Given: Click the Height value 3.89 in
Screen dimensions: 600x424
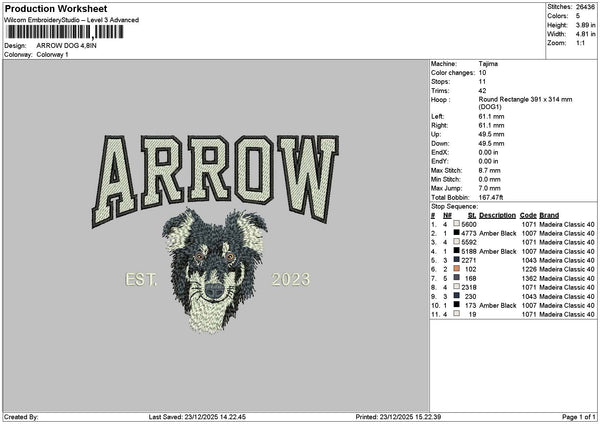Looking at the screenshot, I should coord(585,25).
